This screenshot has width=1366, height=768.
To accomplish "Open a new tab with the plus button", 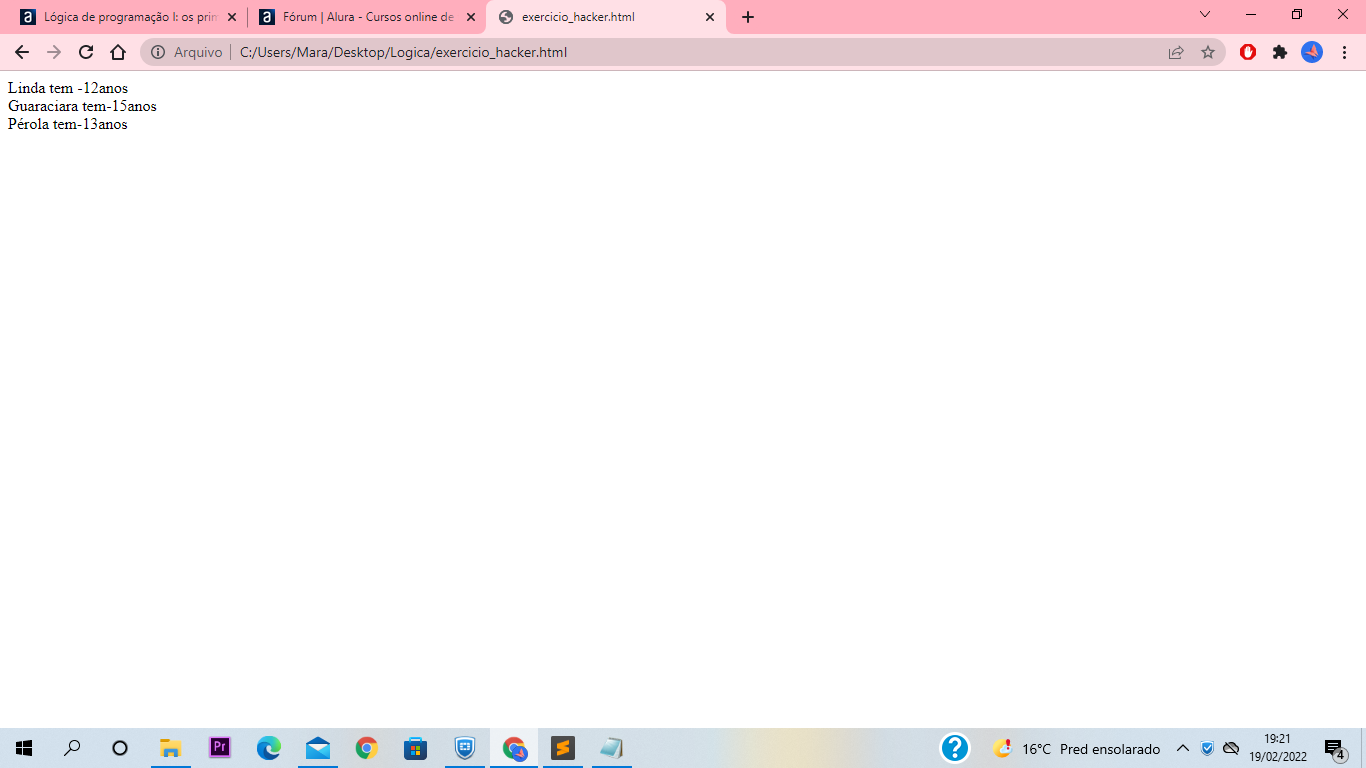I will [748, 17].
